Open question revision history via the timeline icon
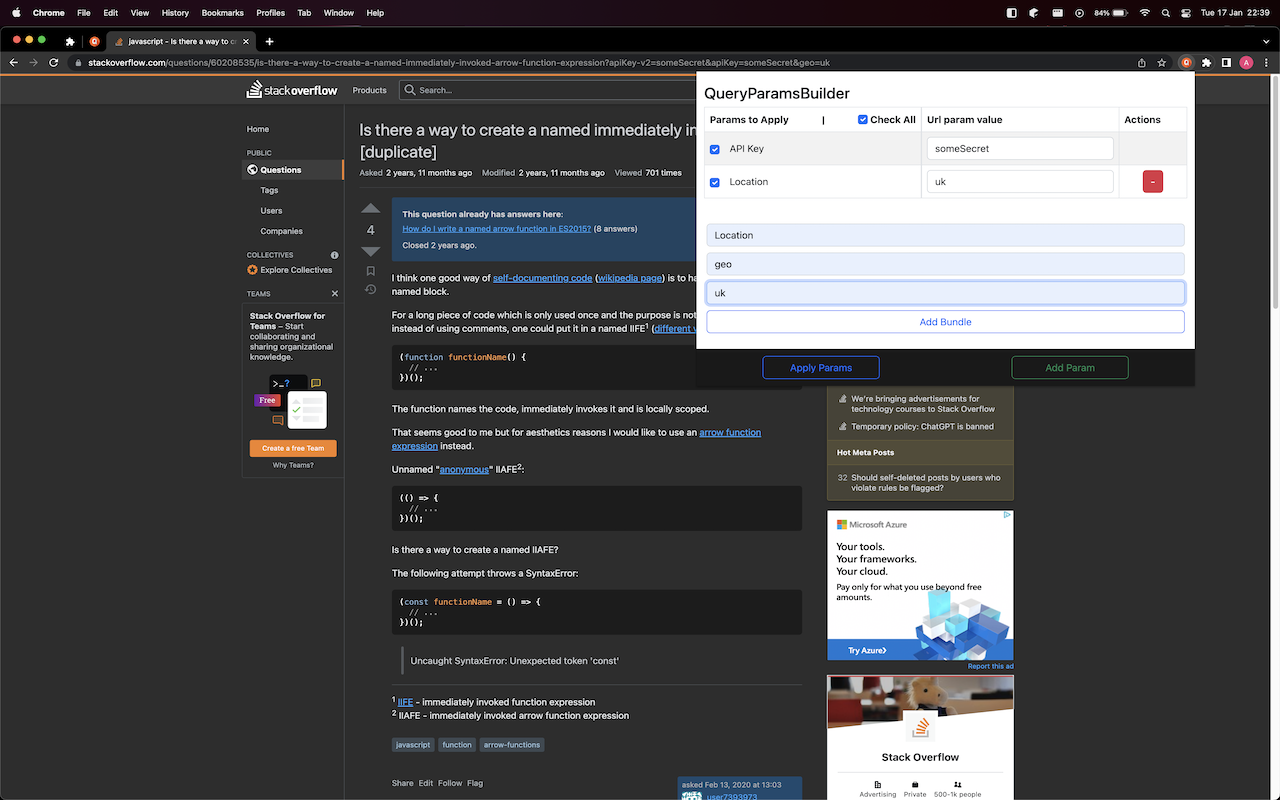This screenshot has width=1280, height=800. tap(370, 290)
